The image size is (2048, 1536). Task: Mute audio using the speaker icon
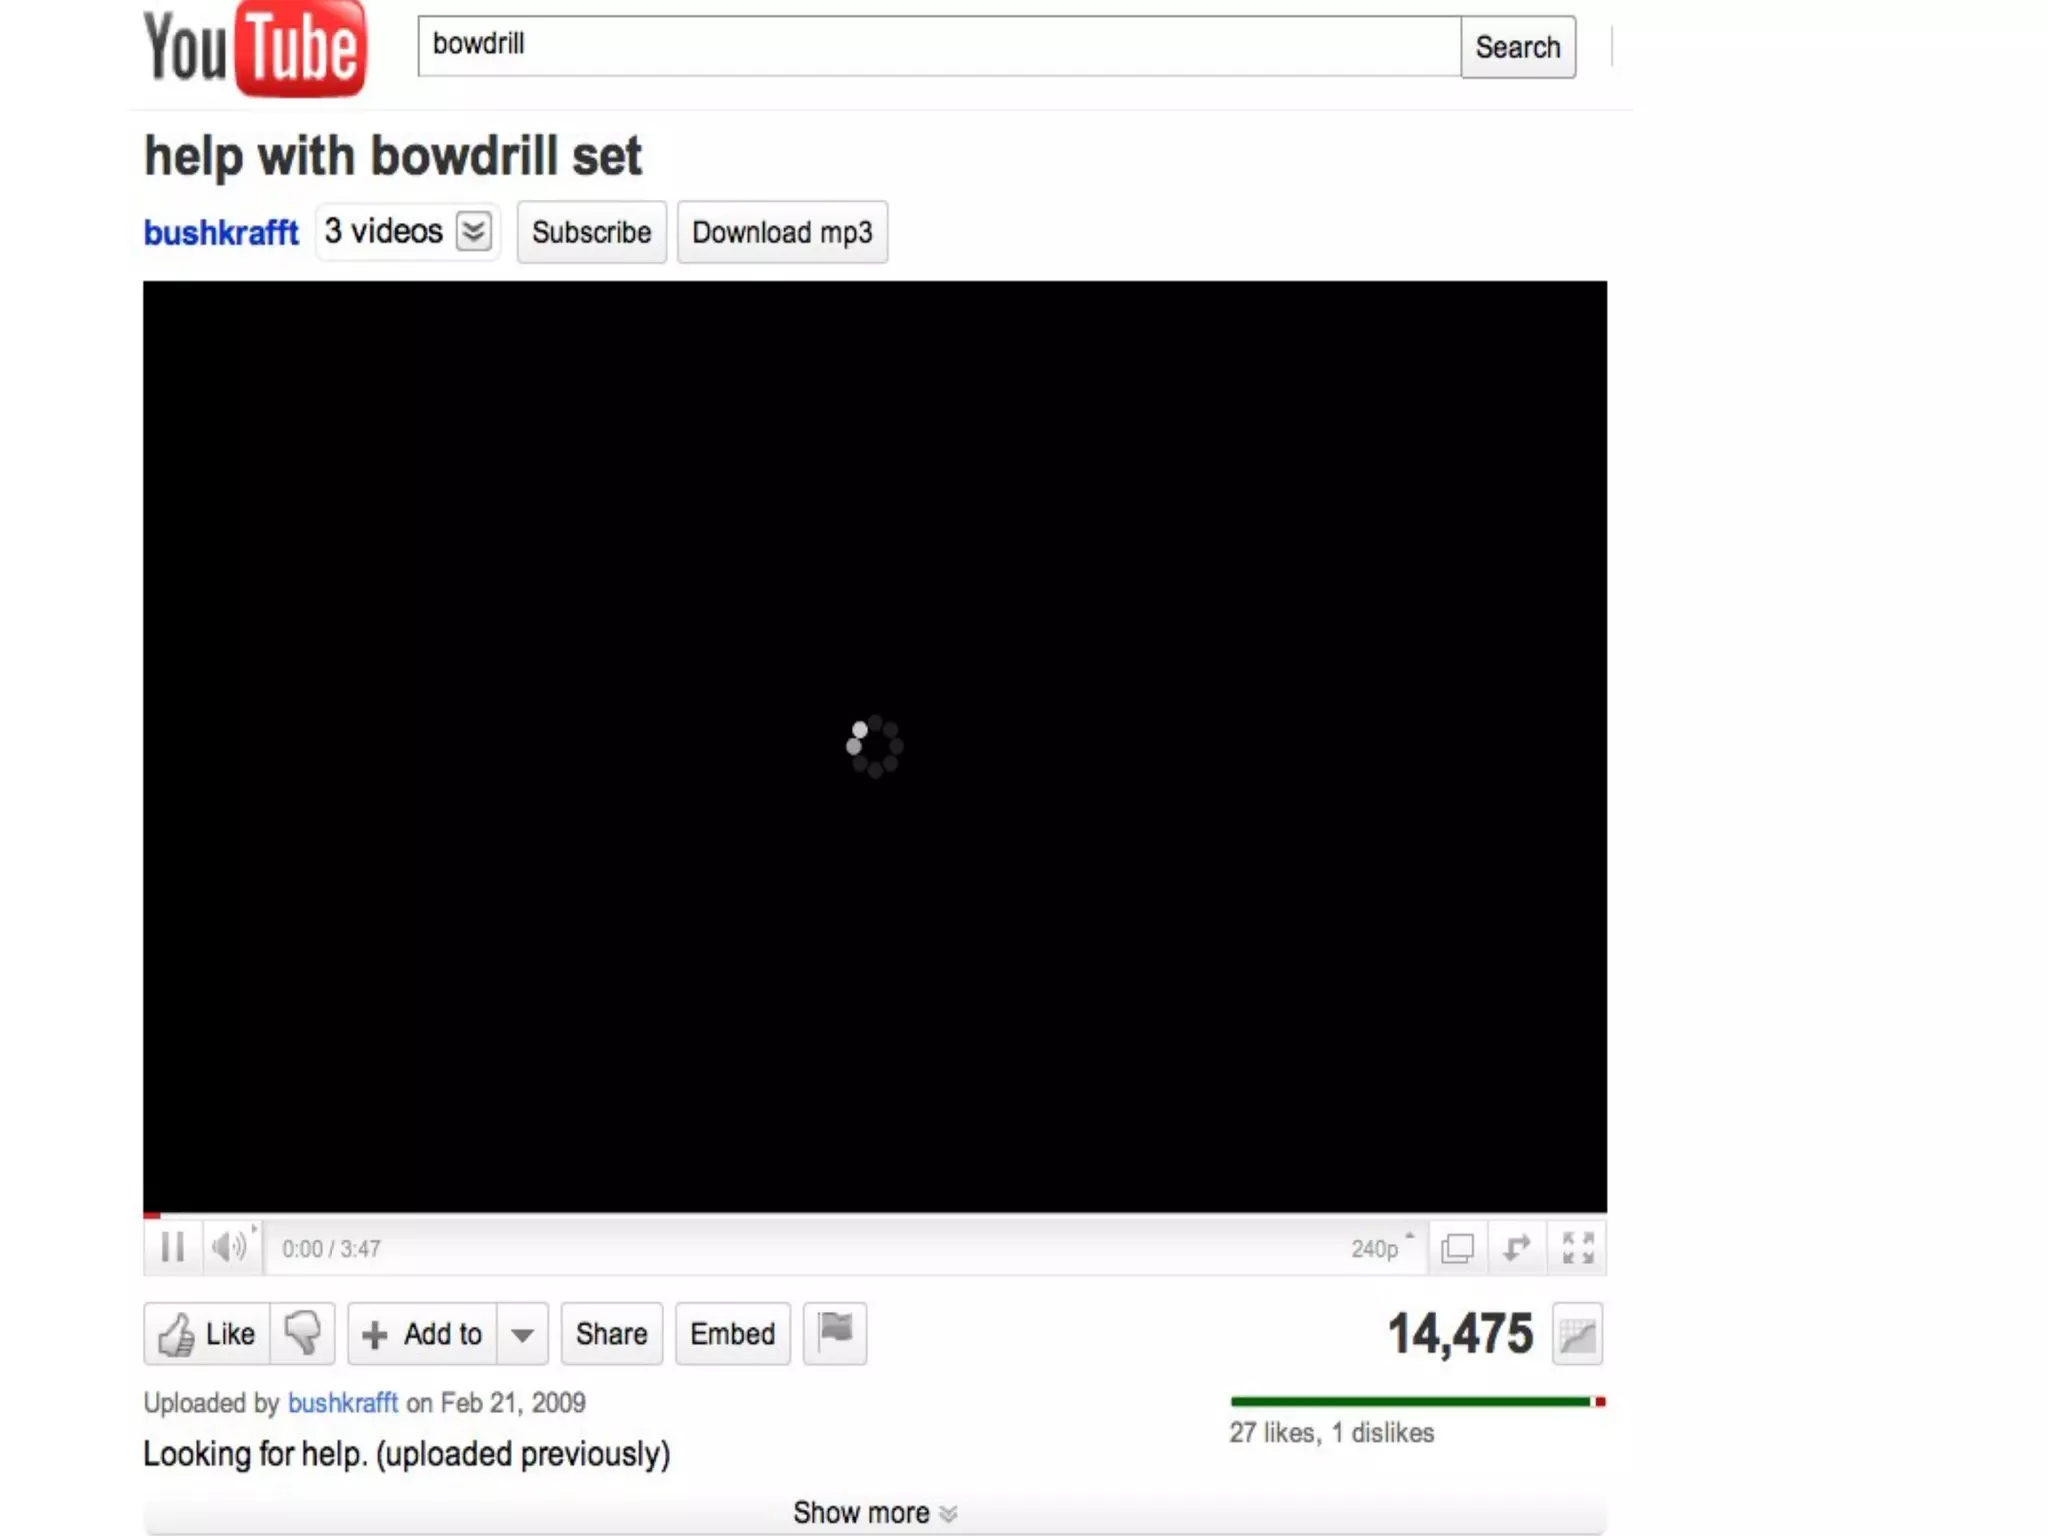(229, 1247)
